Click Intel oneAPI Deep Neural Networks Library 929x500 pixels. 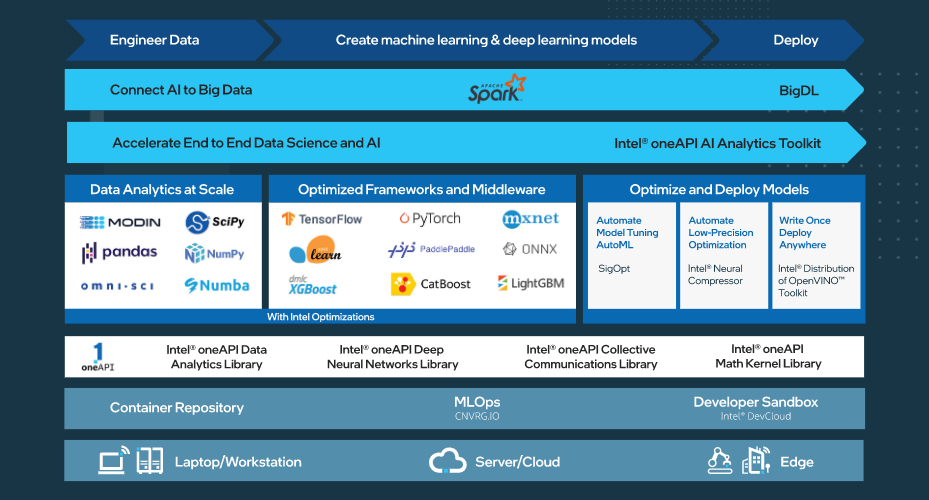tap(392, 357)
